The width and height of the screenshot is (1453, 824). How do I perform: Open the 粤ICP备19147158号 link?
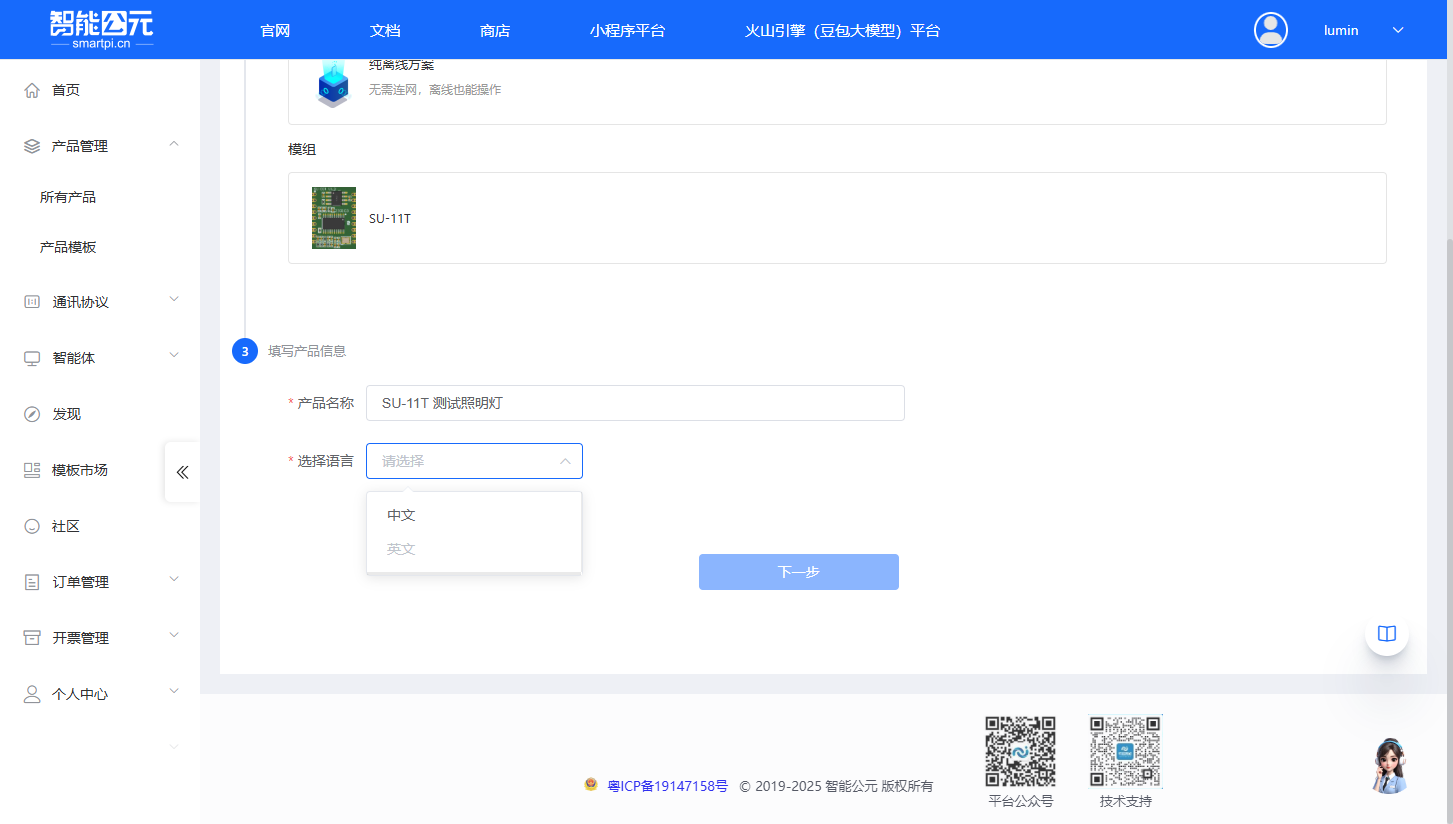click(x=665, y=786)
